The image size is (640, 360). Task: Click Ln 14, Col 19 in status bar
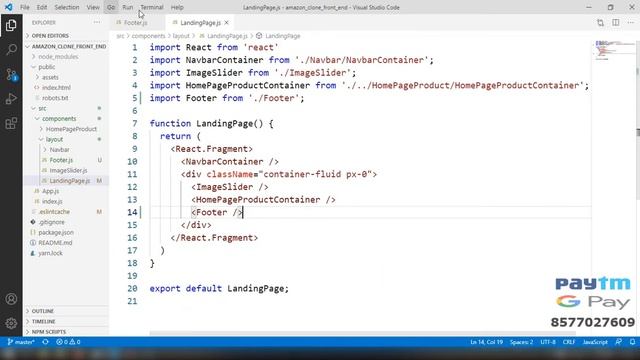[487, 342]
